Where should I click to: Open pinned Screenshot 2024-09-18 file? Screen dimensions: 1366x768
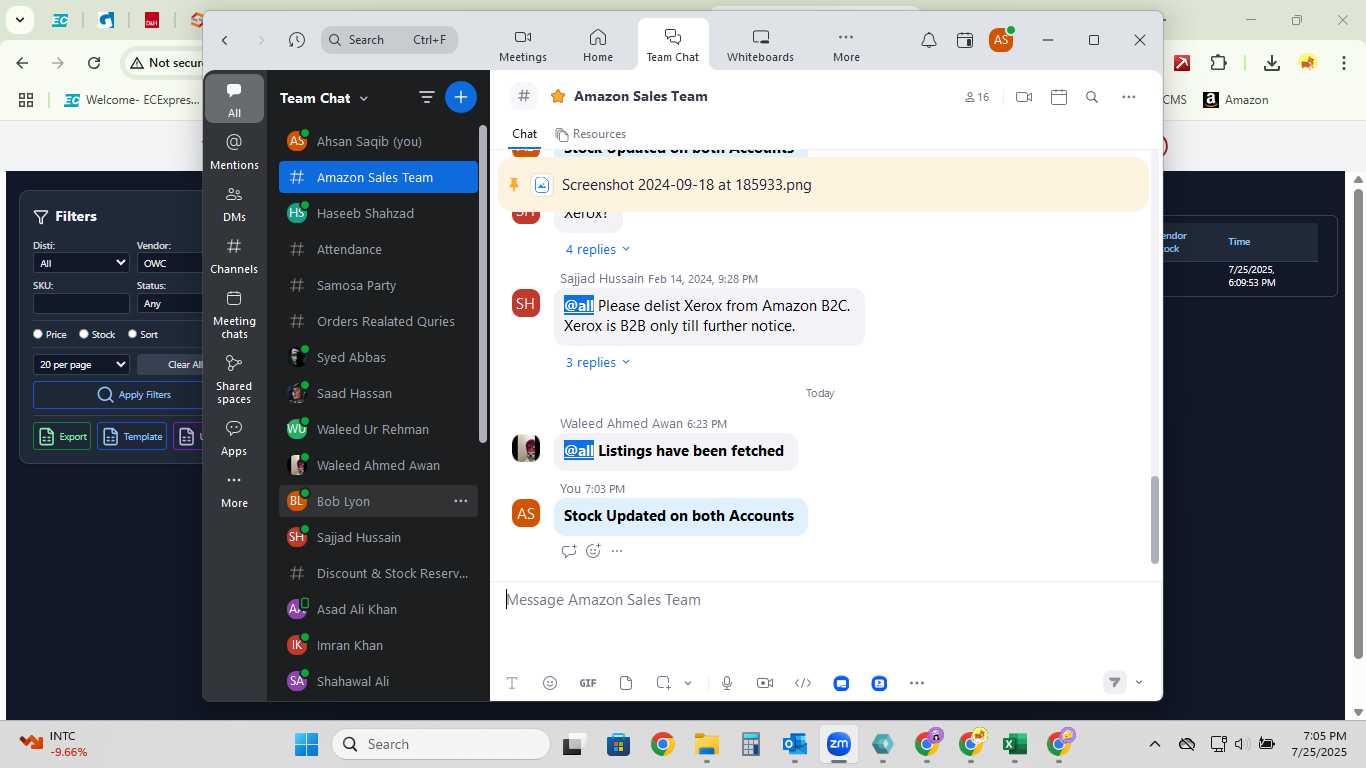[x=686, y=185]
